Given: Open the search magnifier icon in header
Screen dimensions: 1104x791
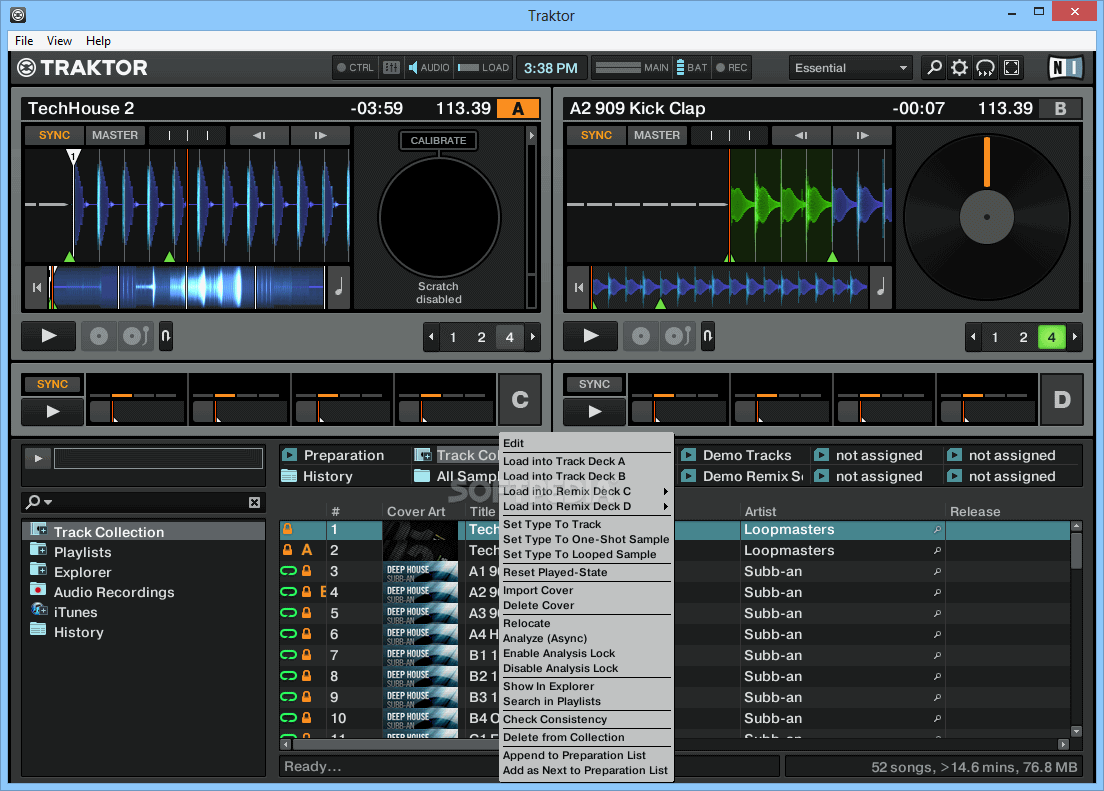Looking at the screenshot, I should pyautogui.click(x=934, y=68).
